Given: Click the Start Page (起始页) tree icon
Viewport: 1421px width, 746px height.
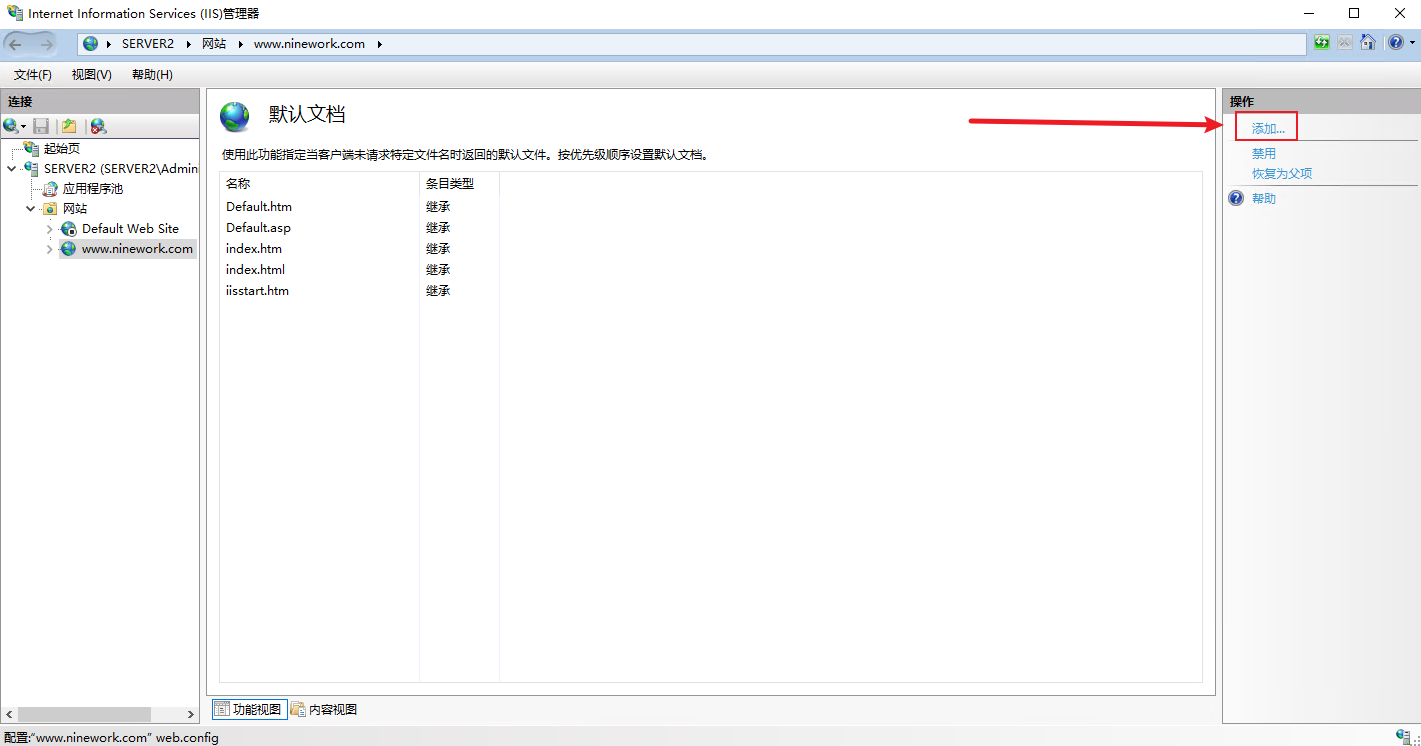Looking at the screenshot, I should tap(32, 148).
